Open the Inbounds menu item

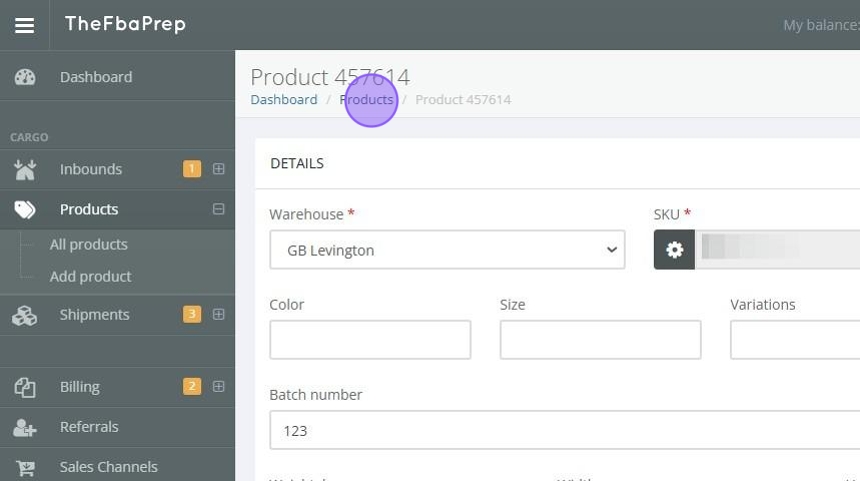(91, 169)
